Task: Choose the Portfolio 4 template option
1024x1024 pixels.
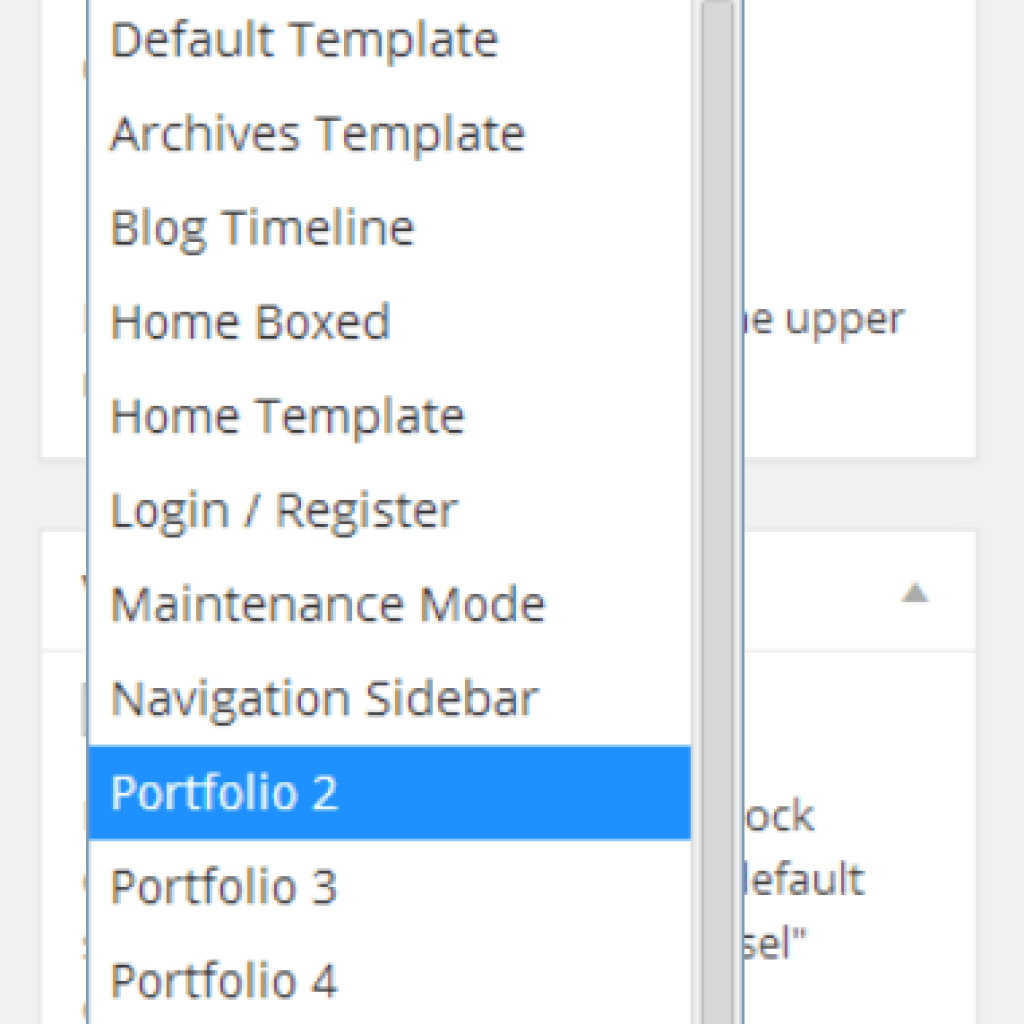Action: click(223, 980)
